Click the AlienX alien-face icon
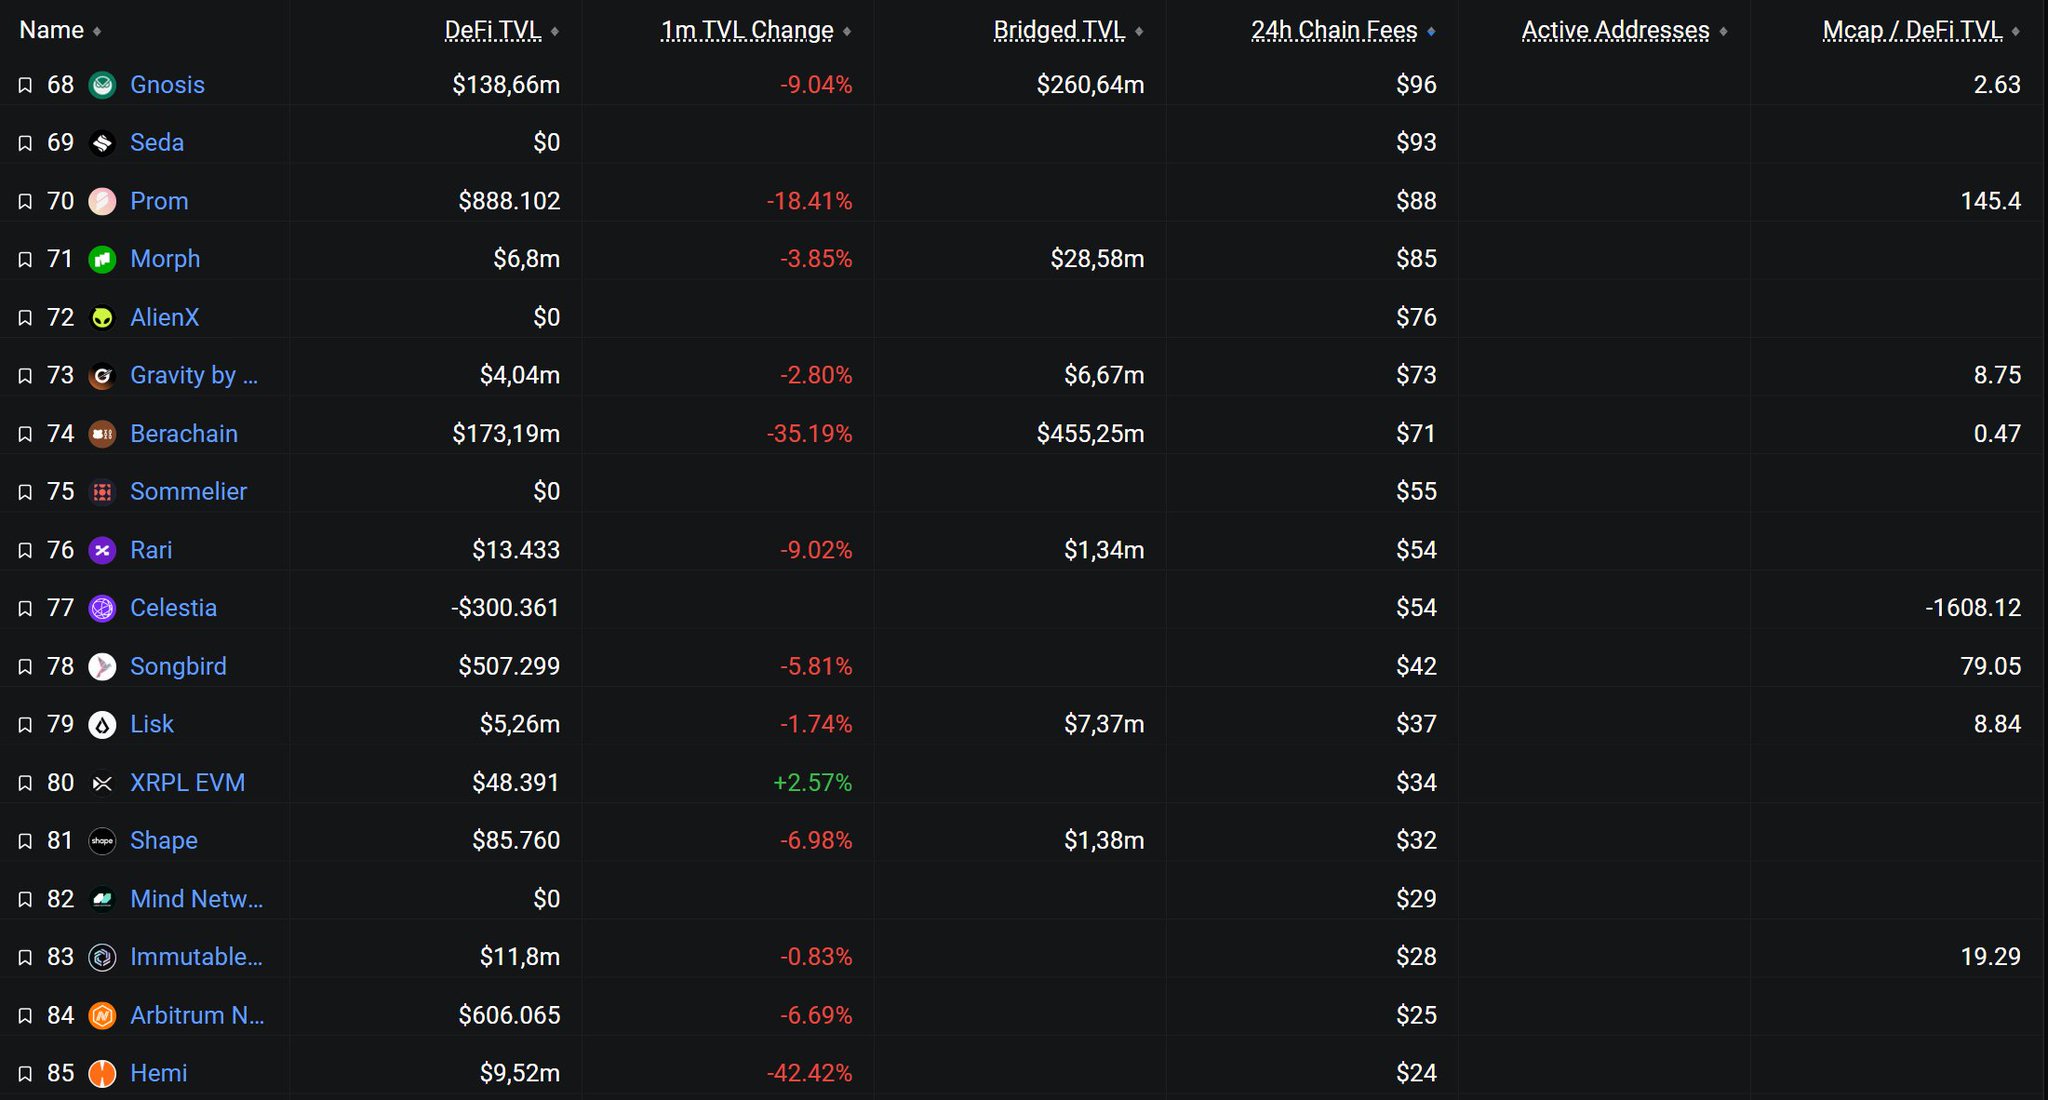This screenshot has height=1100, width=2048. [x=102, y=318]
